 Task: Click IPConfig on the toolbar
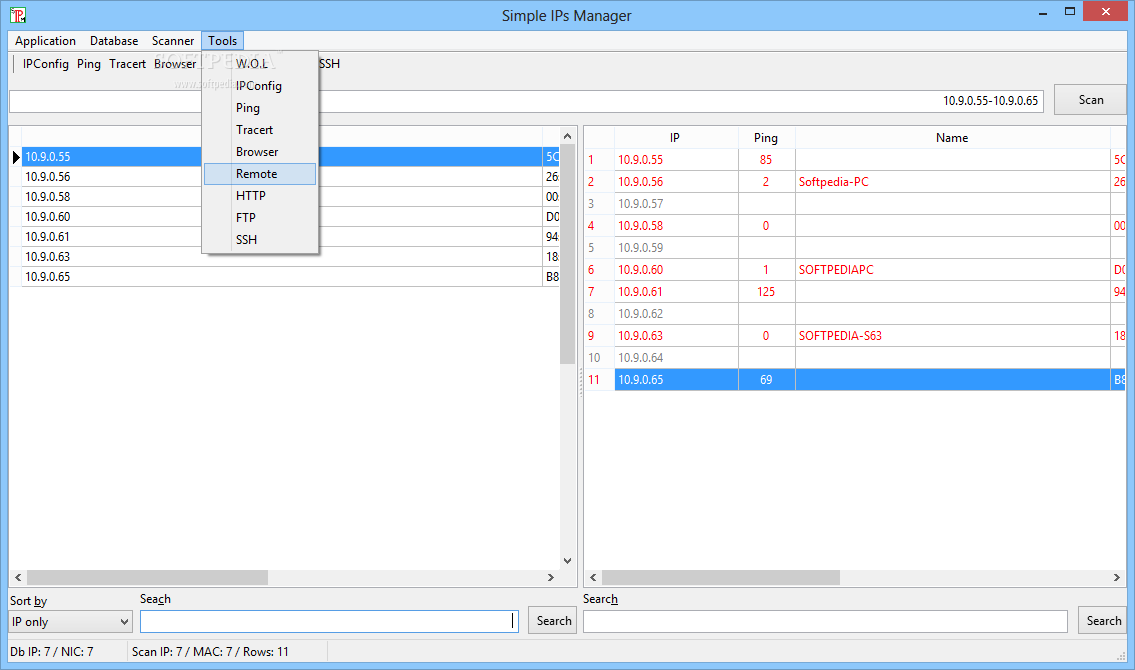click(x=46, y=64)
